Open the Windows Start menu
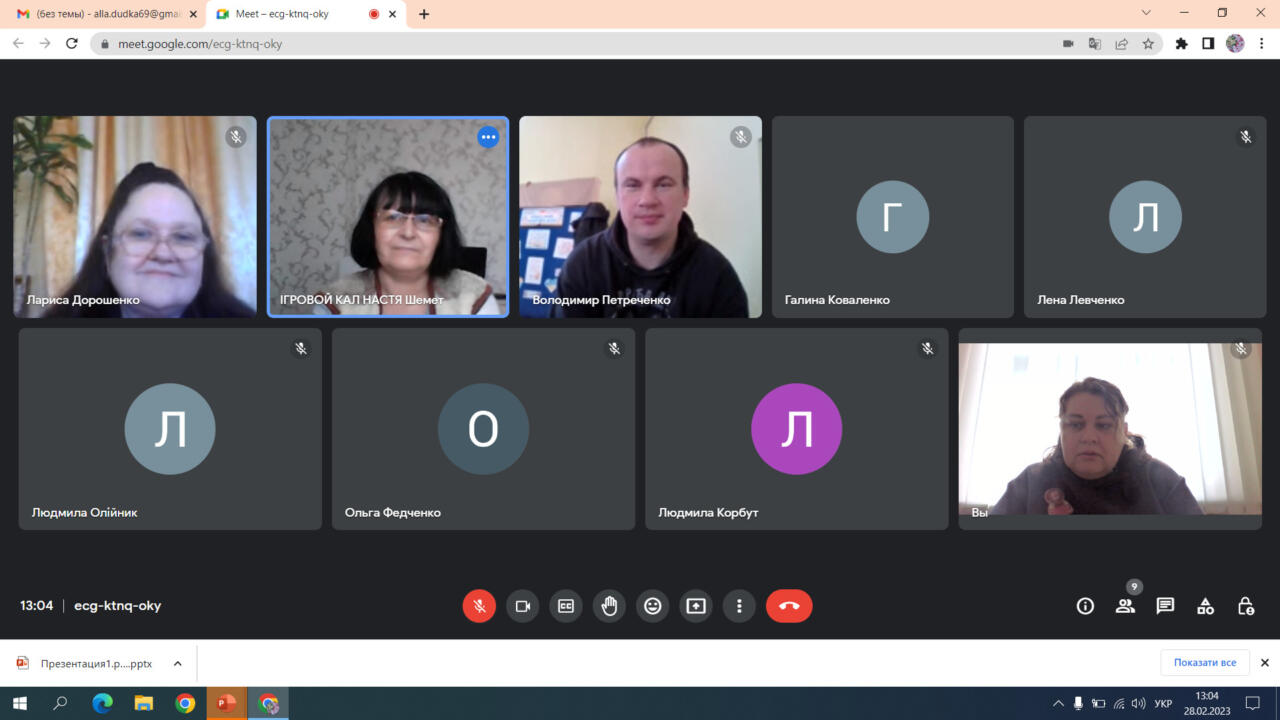1280x720 pixels. click(x=19, y=703)
